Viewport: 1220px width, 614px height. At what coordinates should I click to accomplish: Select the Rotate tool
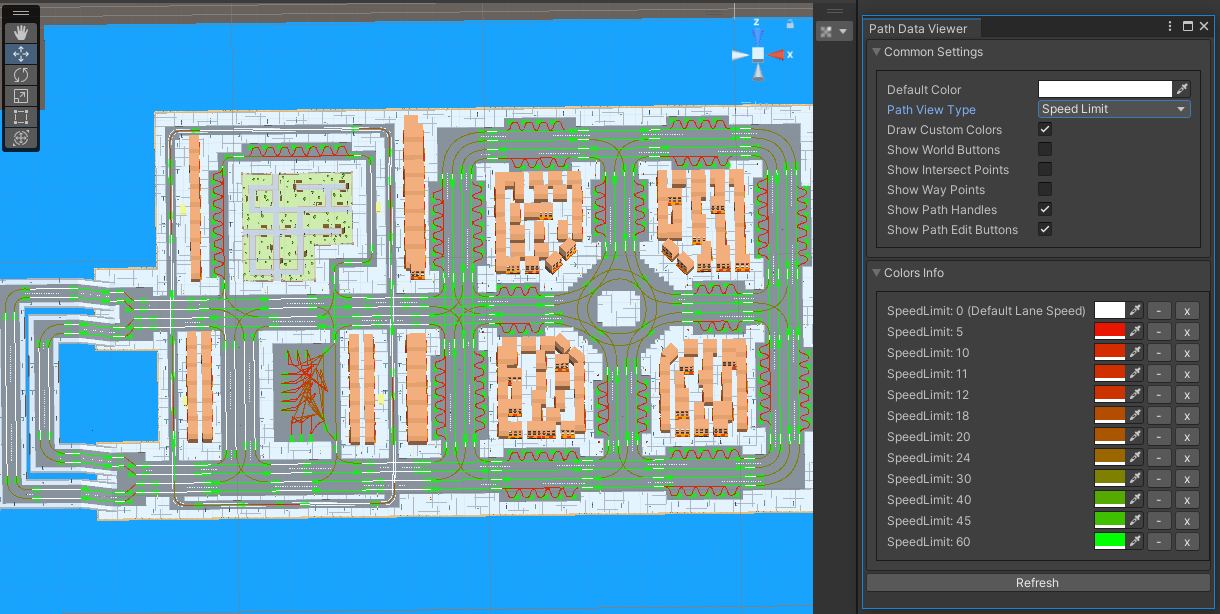21,75
